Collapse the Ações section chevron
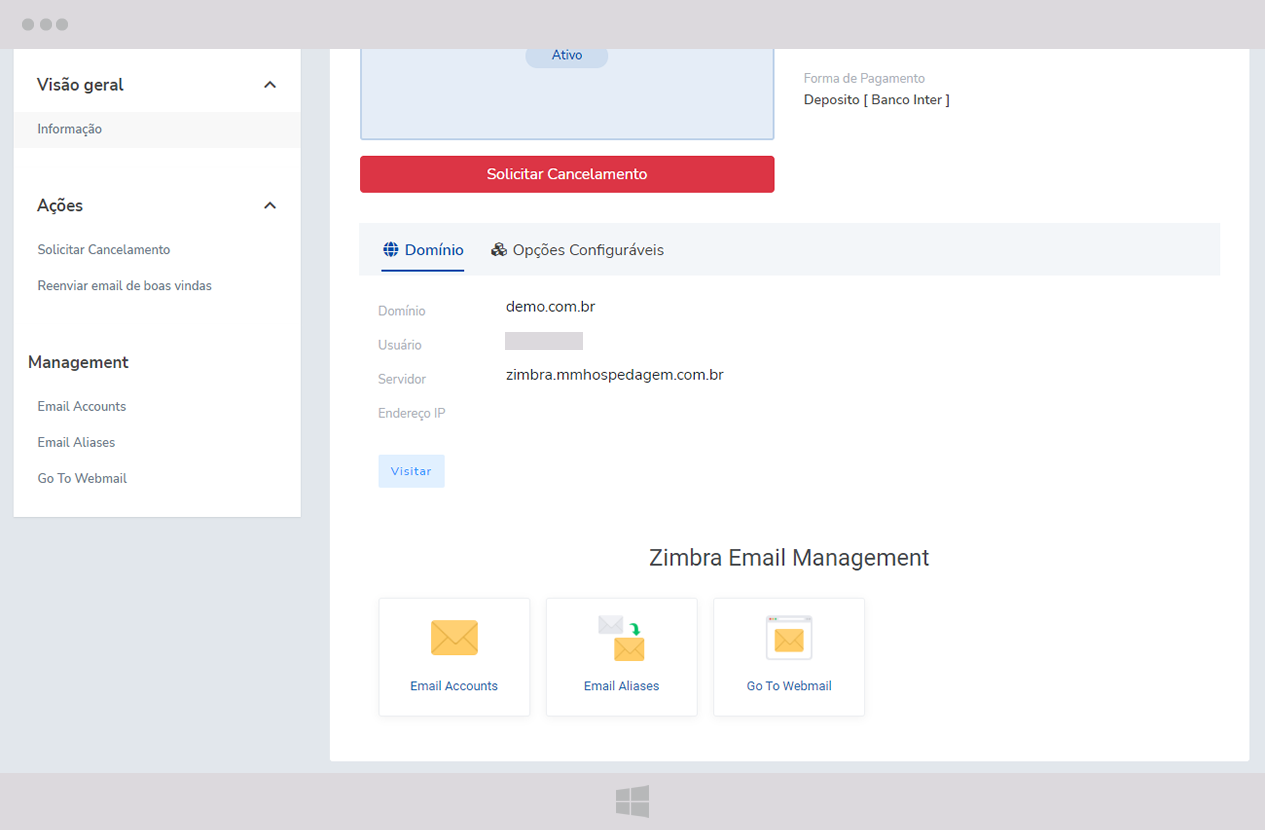 pyautogui.click(x=269, y=205)
